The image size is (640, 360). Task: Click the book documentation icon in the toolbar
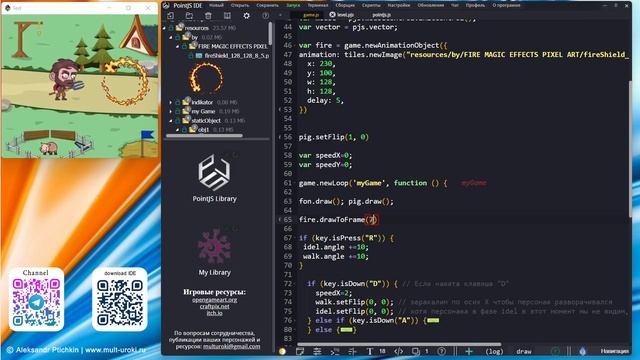tap(227, 16)
